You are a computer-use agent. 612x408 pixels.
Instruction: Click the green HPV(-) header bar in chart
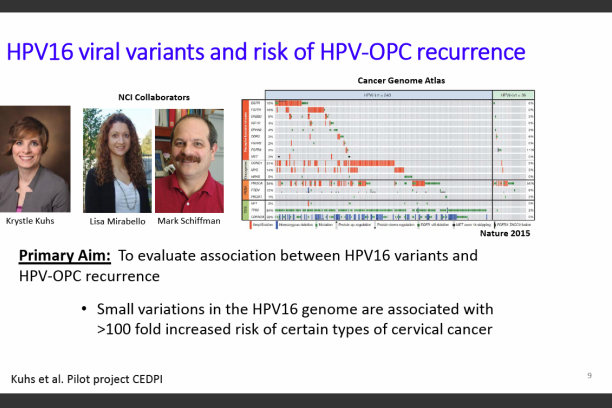[x=510, y=94]
